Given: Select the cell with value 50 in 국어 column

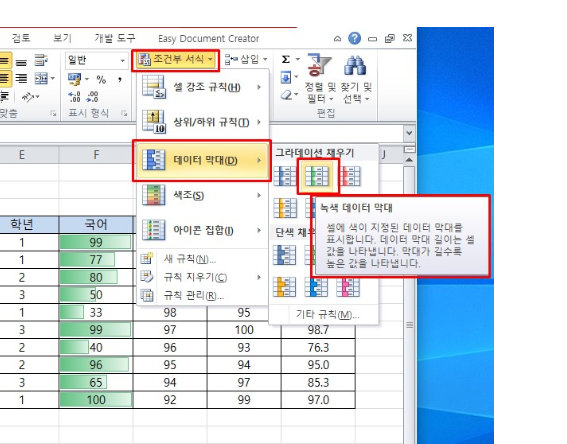Looking at the screenshot, I should (96, 295).
